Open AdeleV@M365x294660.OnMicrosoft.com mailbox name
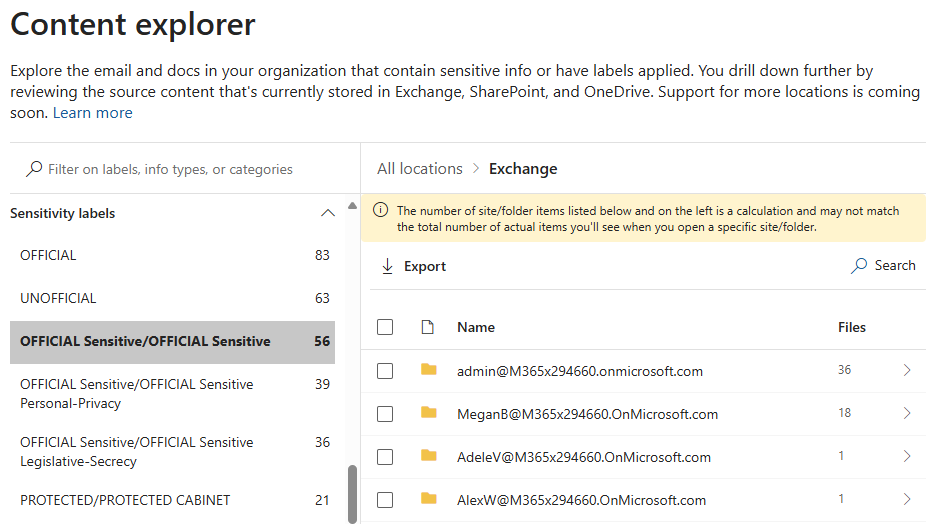Viewport: 933px width, 524px height. click(x=584, y=457)
